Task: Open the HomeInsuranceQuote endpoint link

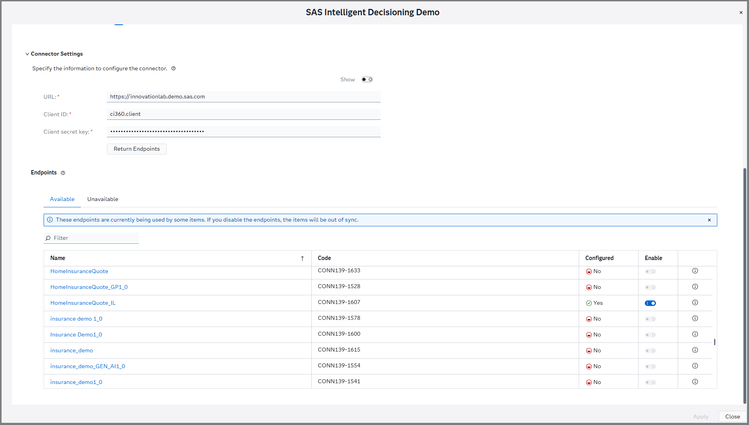Action: click(x=79, y=271)
